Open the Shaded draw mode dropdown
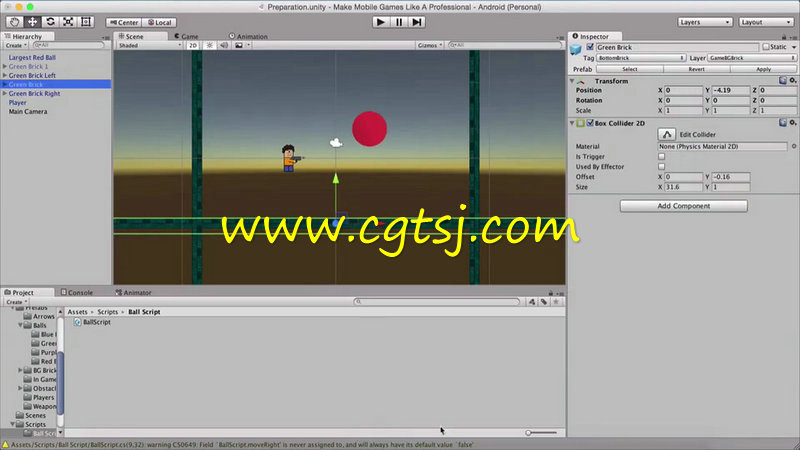The width and height of the screenshot is (800, 450). click(149, 45)
